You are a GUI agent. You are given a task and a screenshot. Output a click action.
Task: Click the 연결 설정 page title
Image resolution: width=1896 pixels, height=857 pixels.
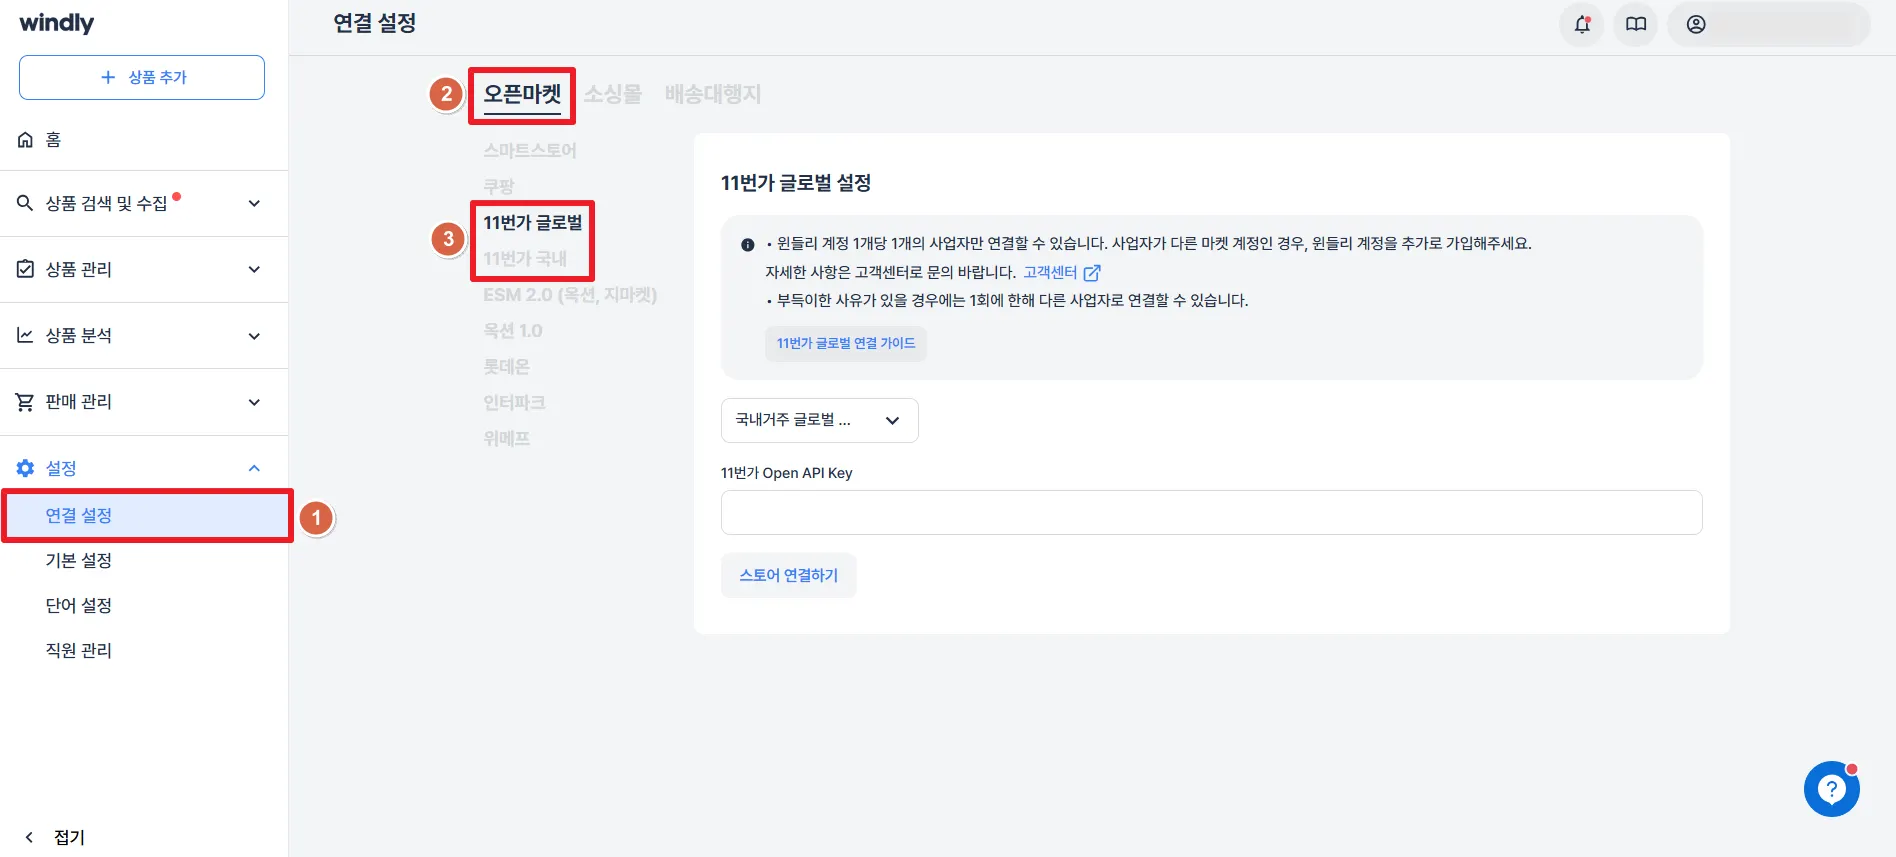coord(375,23)
